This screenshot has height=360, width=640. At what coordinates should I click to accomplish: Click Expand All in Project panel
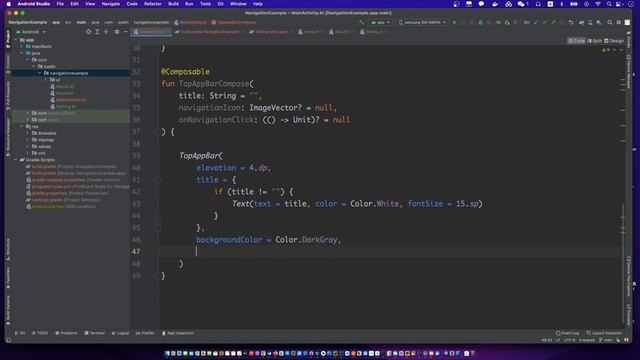coord(98,31)
